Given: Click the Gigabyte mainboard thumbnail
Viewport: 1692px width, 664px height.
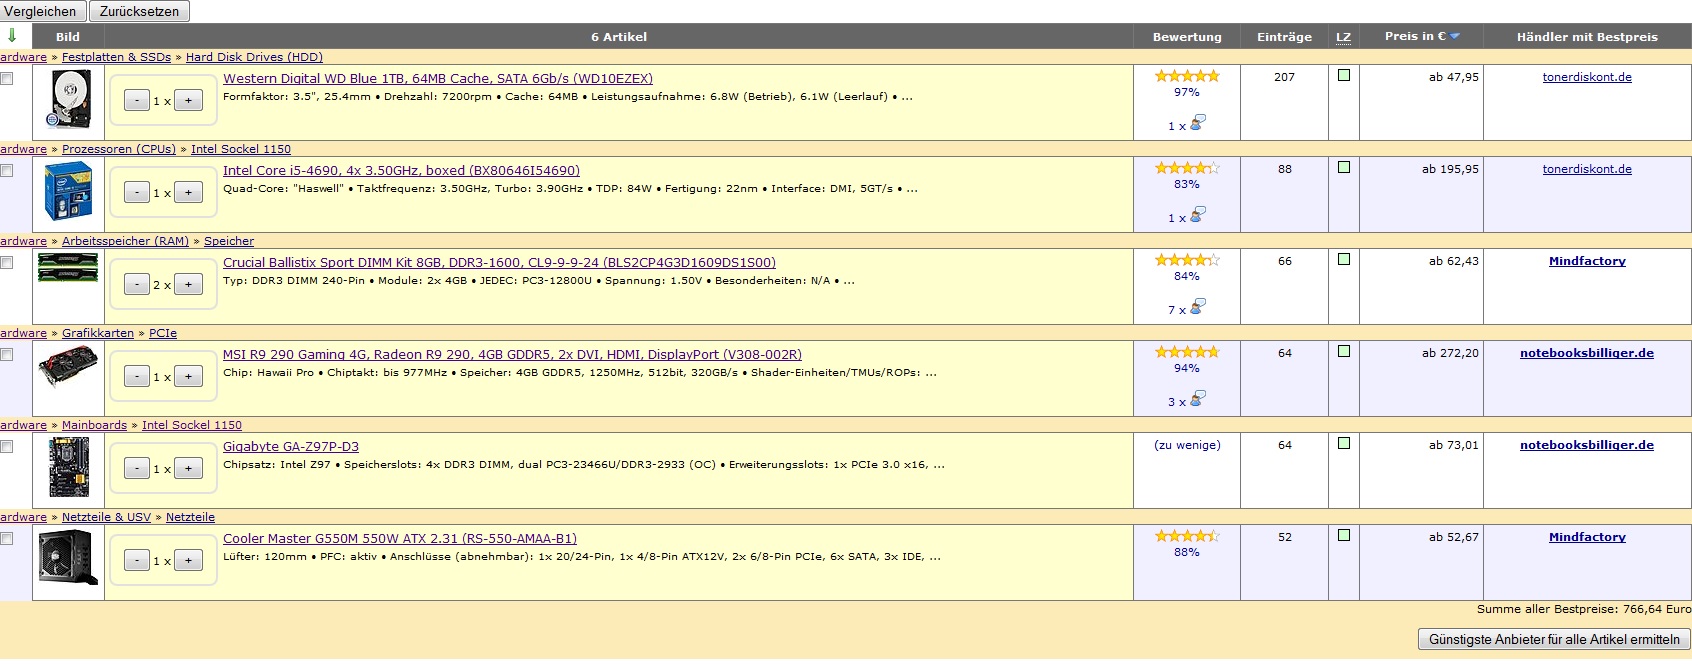Looking at the screenshot, I should pos(68,467).
